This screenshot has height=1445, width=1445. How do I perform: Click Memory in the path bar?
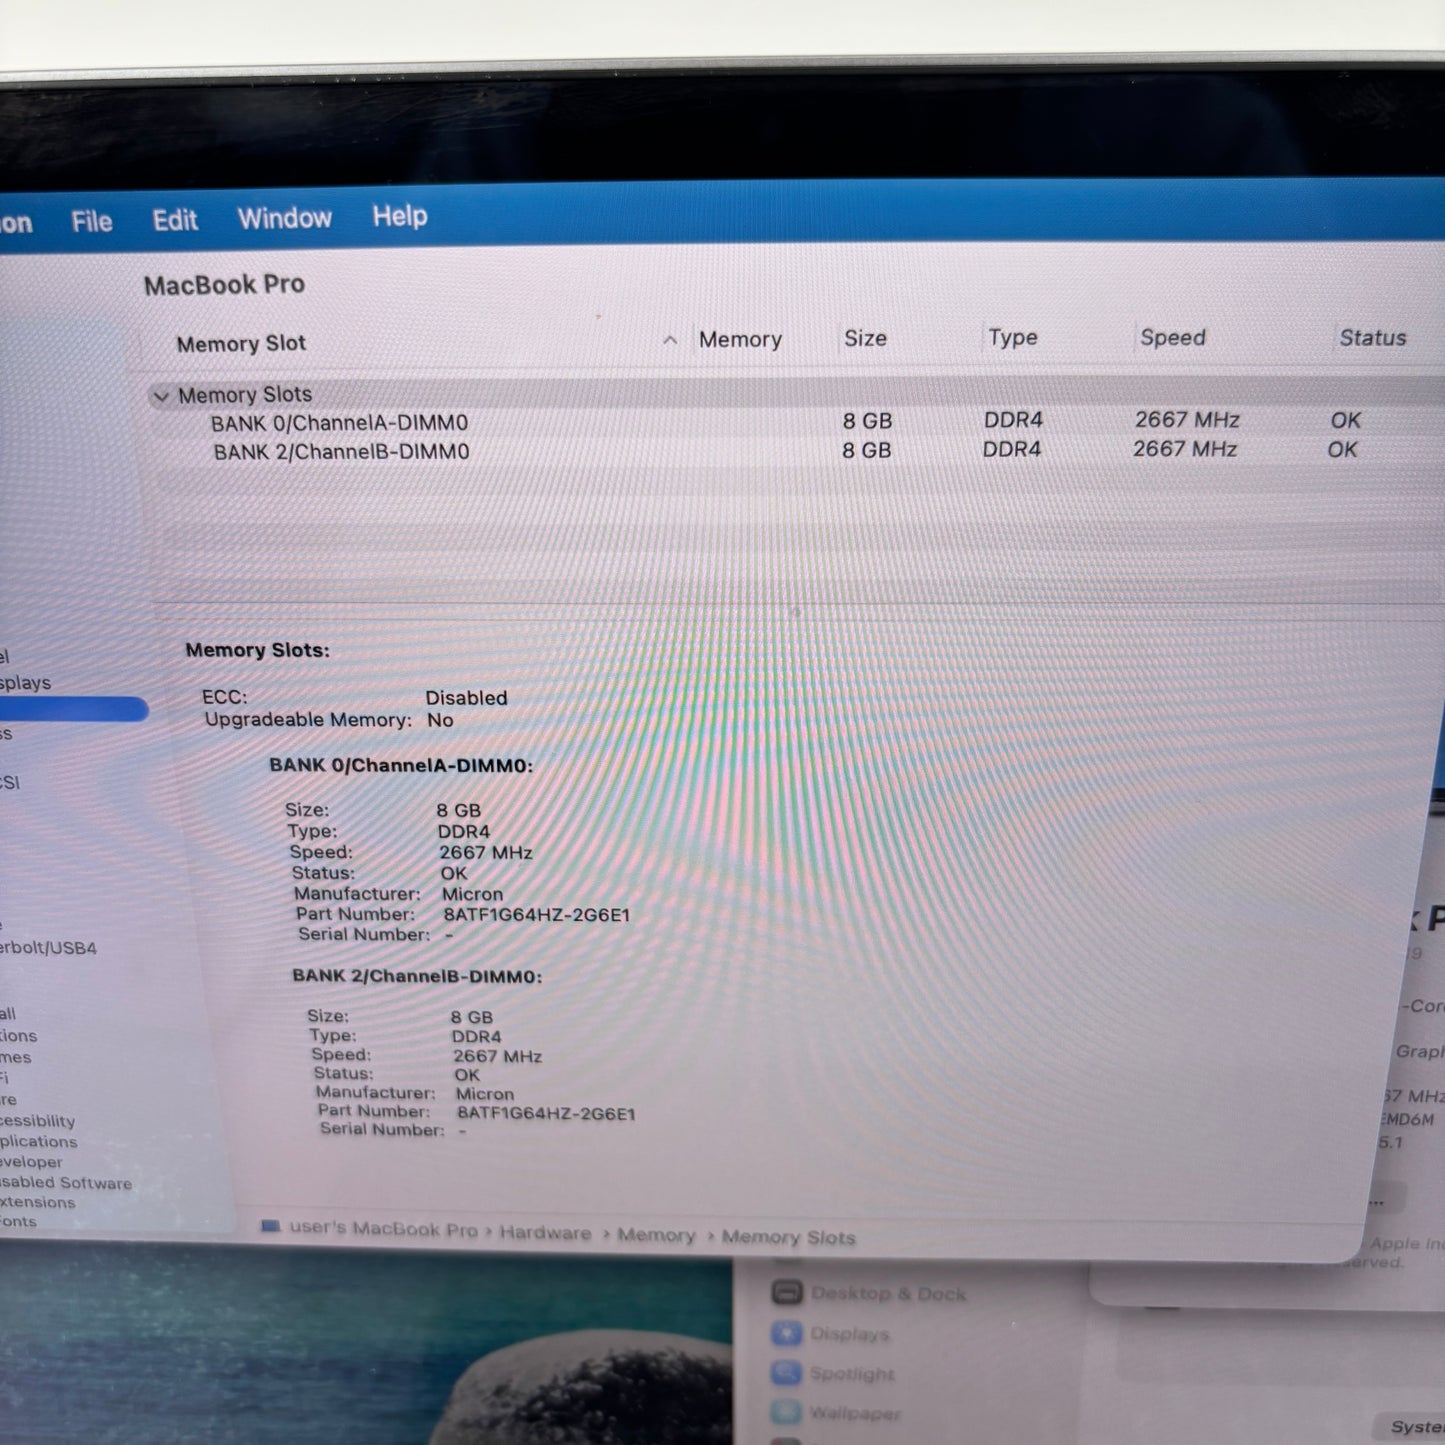656,1235
